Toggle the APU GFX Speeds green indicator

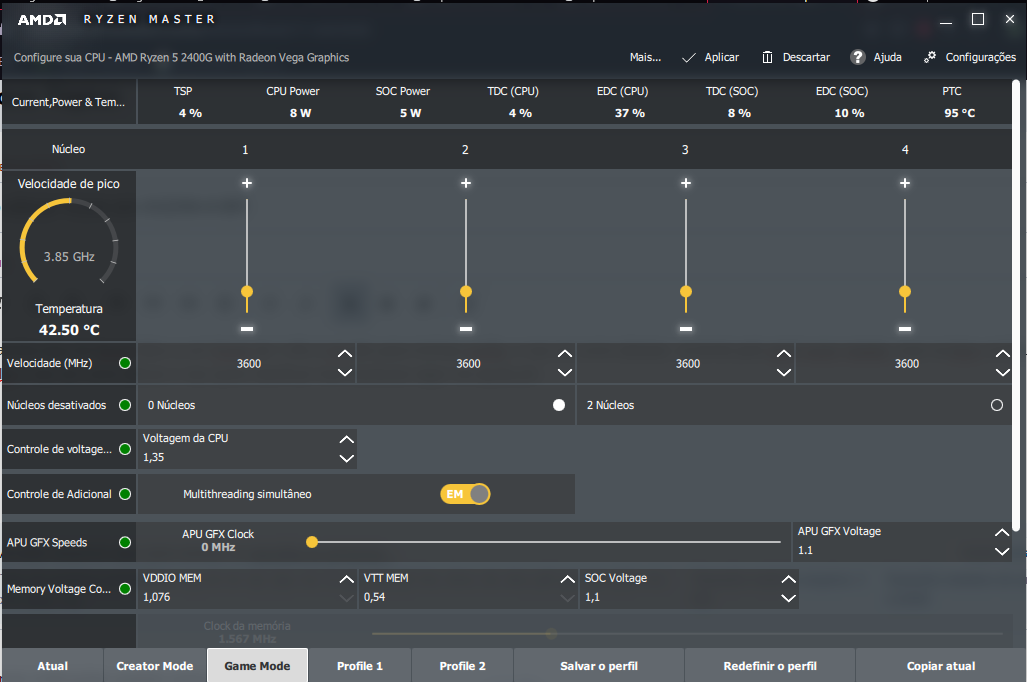tap(125, 542)
